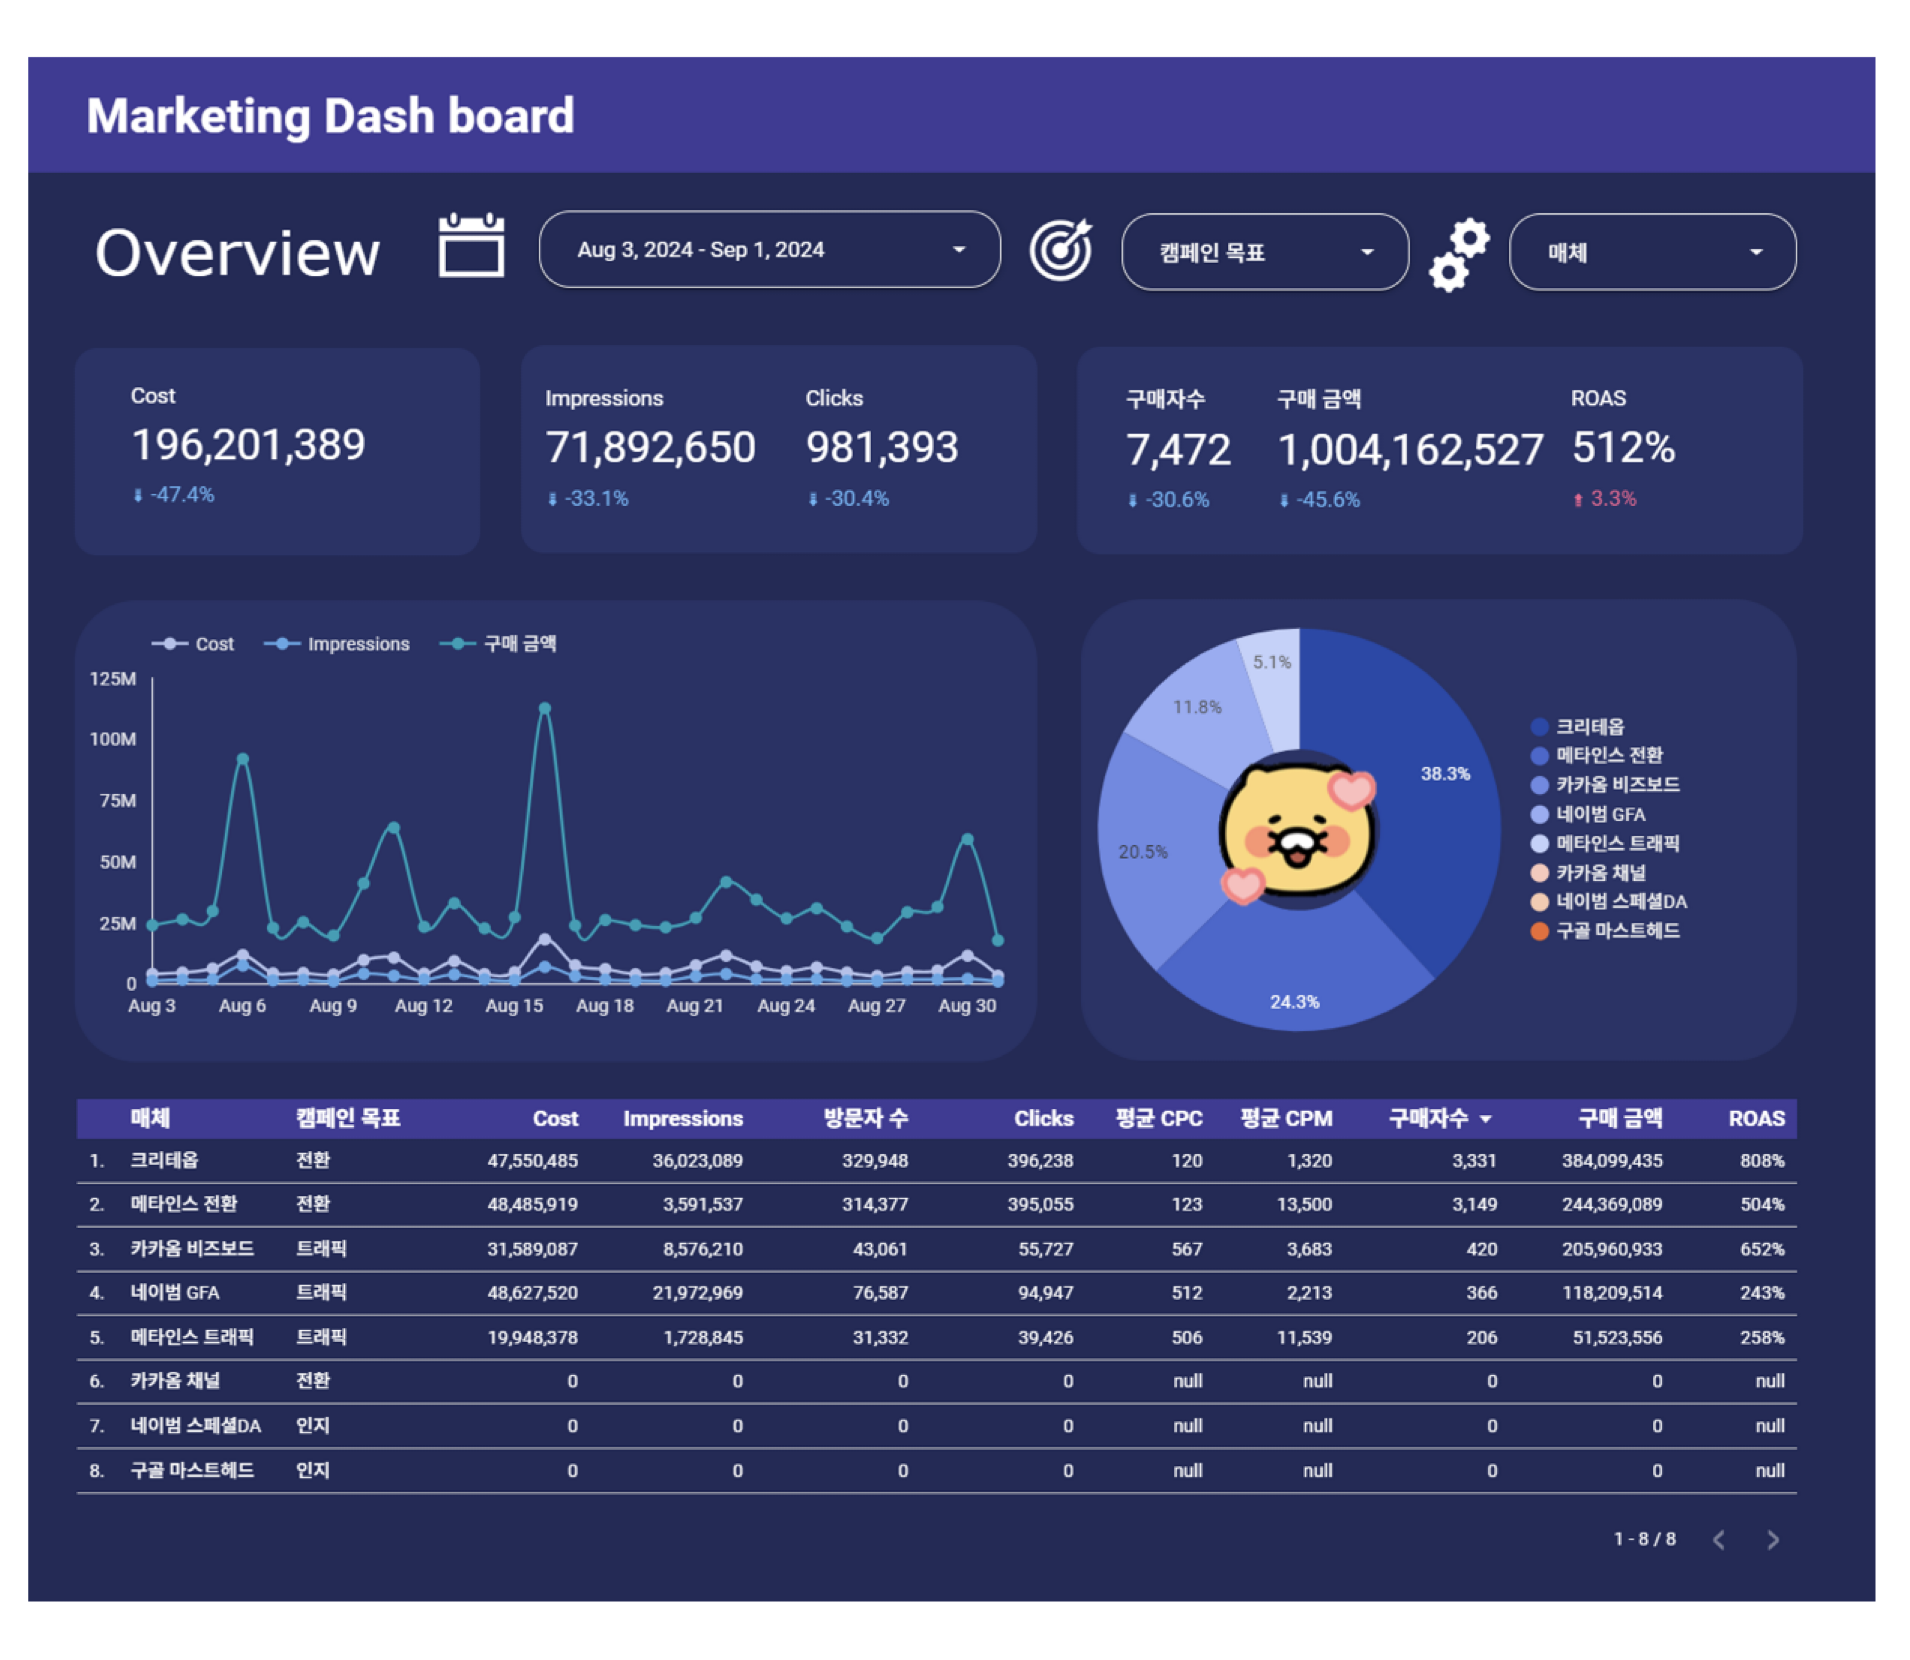
Task: Toggle Cost series in line chart legend
Action: point(193,644)
